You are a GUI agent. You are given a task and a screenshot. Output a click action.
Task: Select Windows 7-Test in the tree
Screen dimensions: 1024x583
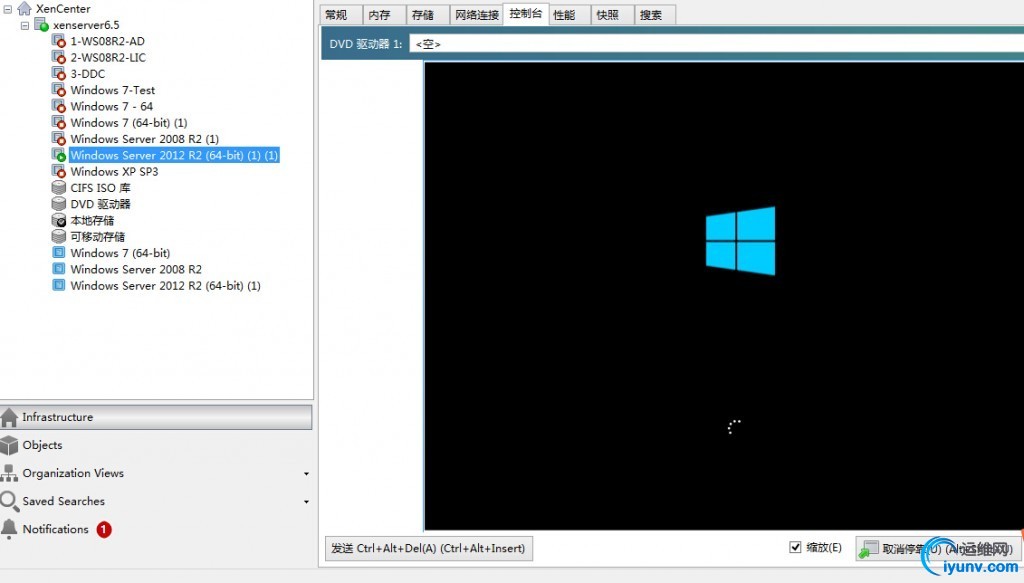(x=113, y=90)
